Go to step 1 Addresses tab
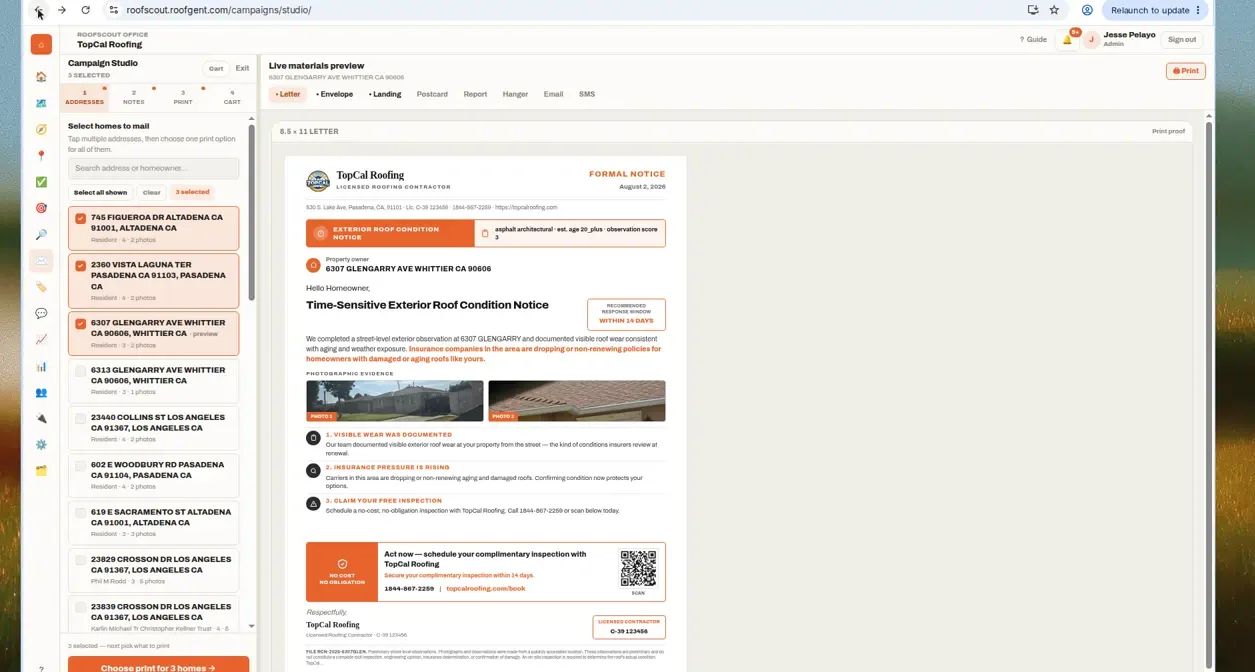1255x672 pixels. click(x=84, y=97)
